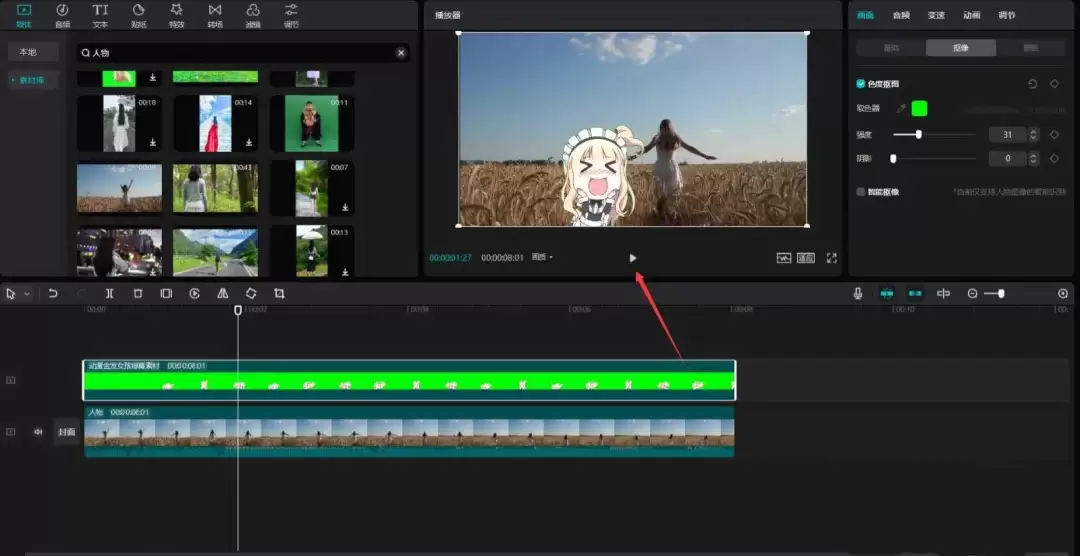1080x556 pixels.
Task: Enter fullscreen preview mode
Action: click(x=831, y=258)
